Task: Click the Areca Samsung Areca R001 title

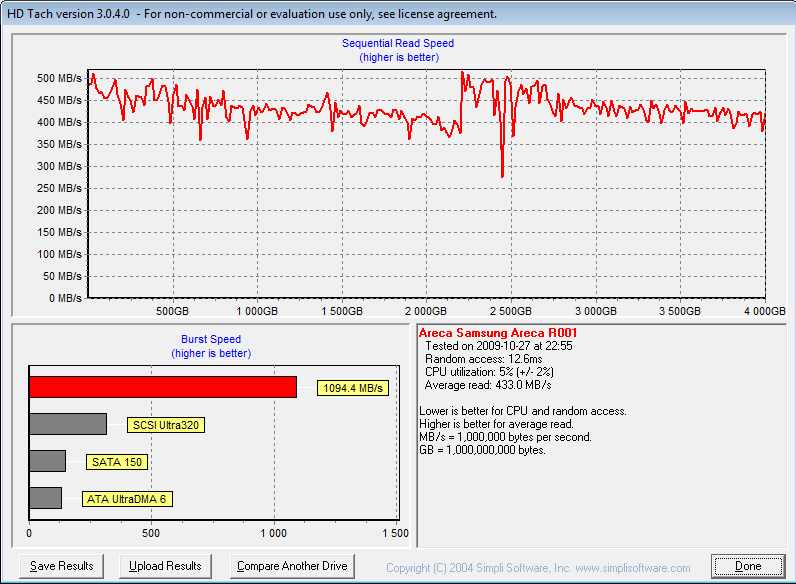Action: [x=498, y=333]
